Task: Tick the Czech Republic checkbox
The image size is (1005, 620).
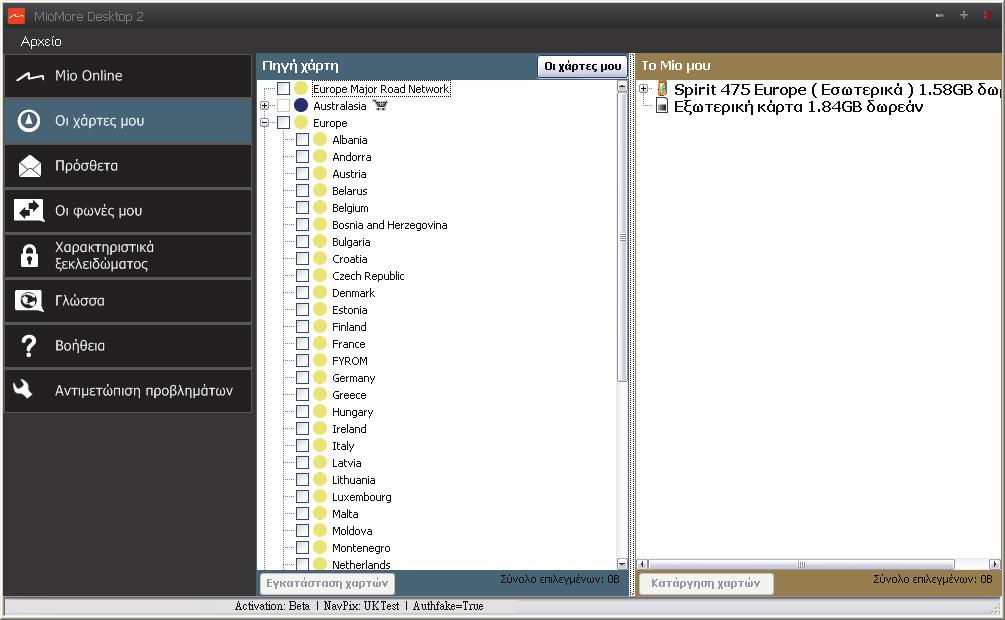Action: pyautogui.click(x=303, y=275)
